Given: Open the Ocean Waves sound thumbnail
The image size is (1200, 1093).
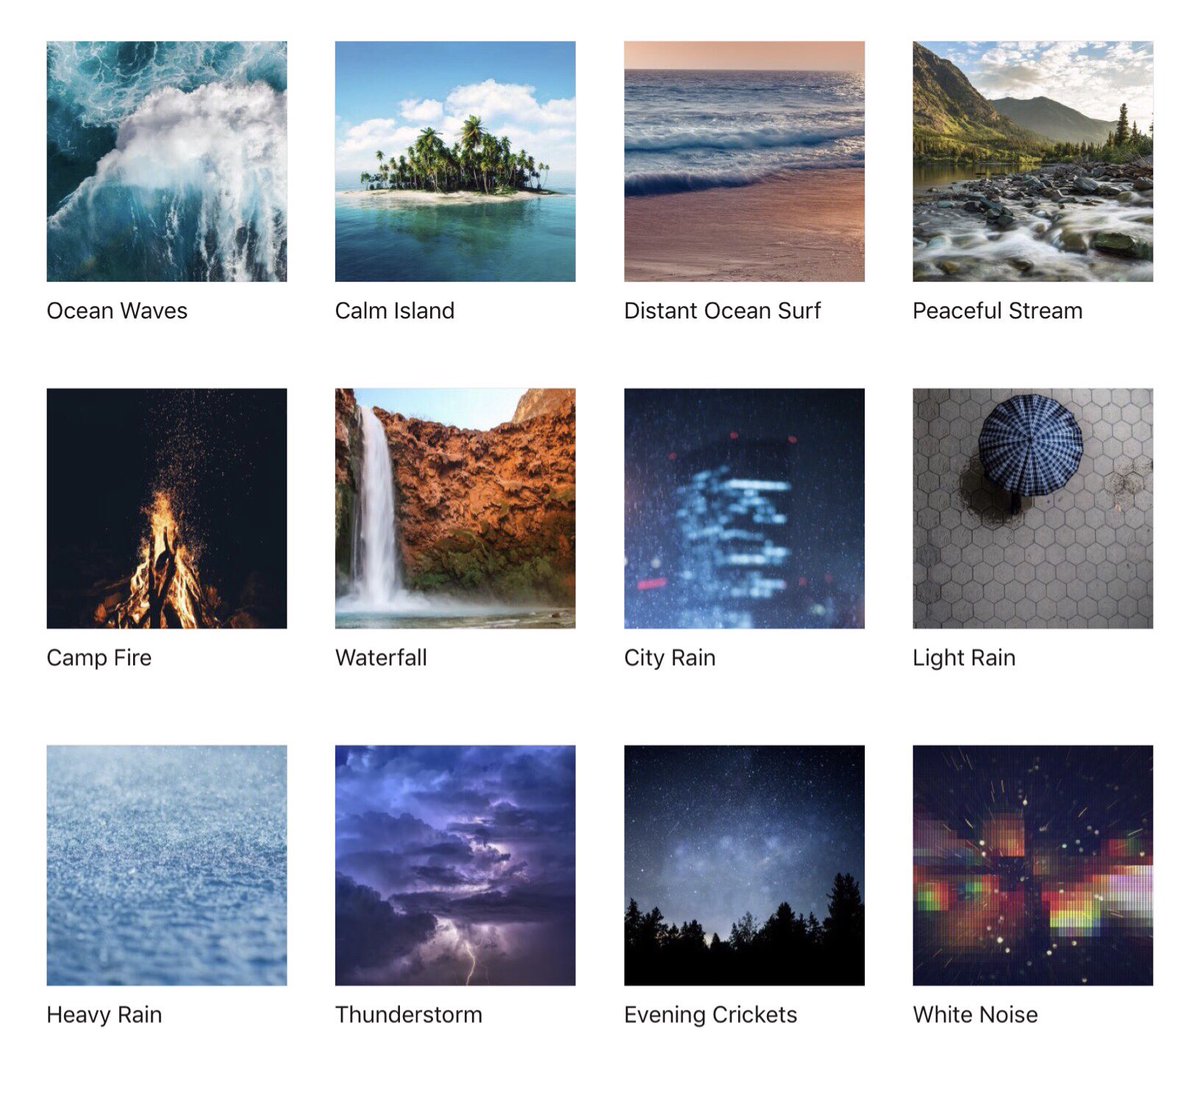Looking at the screenshot, I should pyautogui.click(x=167, y=161).
